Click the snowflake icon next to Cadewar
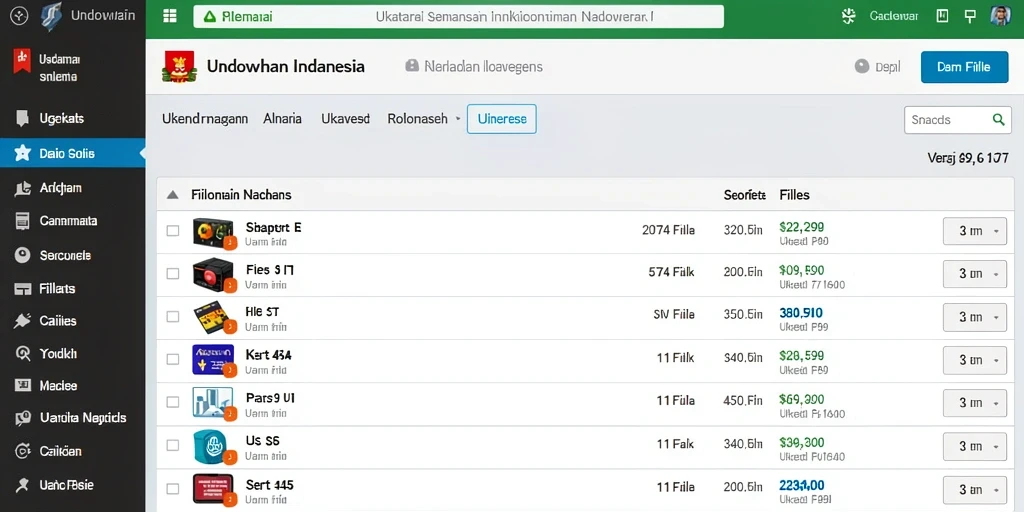The image size is (1024, 512). (848, 16)
